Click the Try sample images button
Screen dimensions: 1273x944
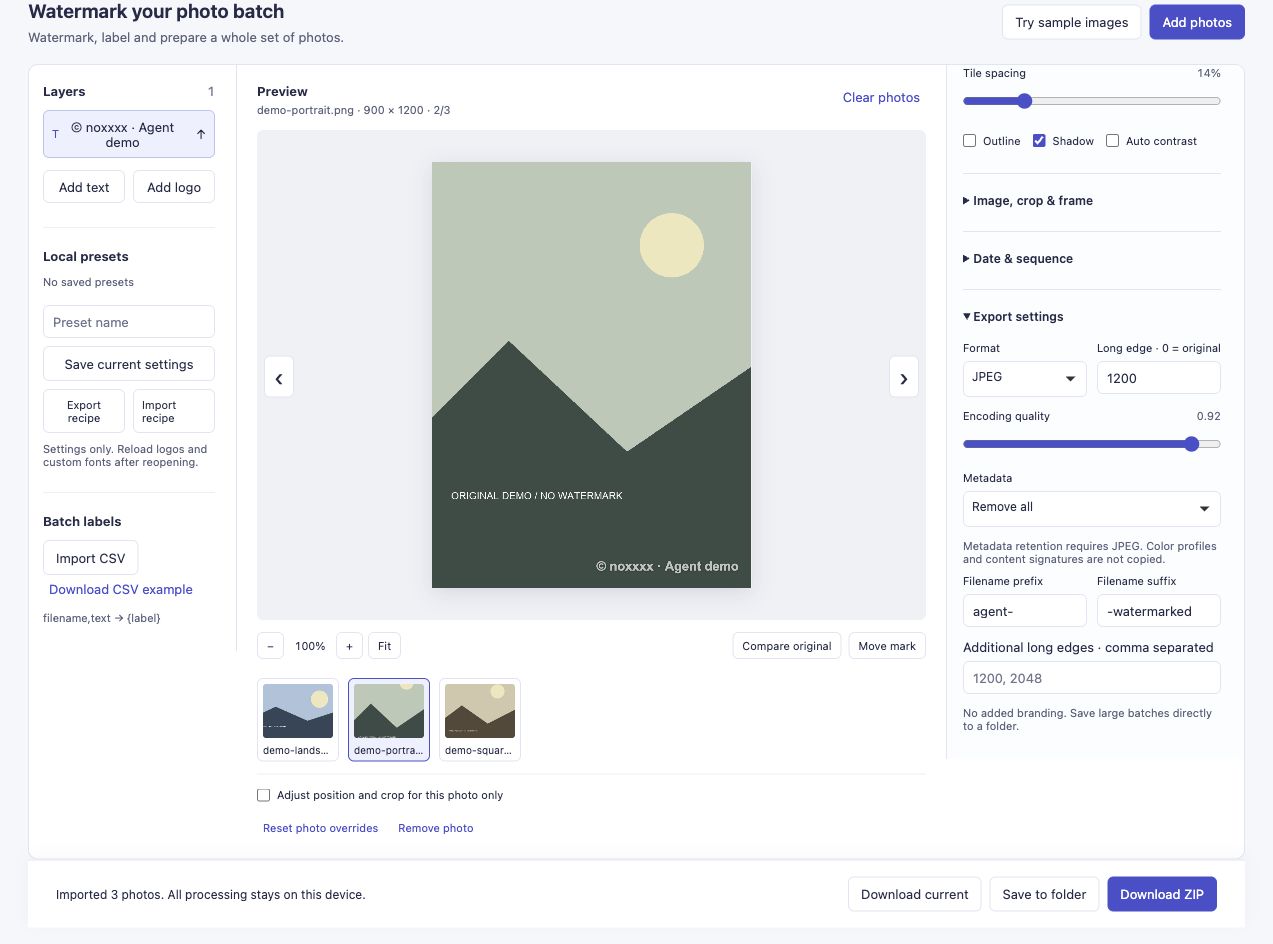(x=1071, y=22)
